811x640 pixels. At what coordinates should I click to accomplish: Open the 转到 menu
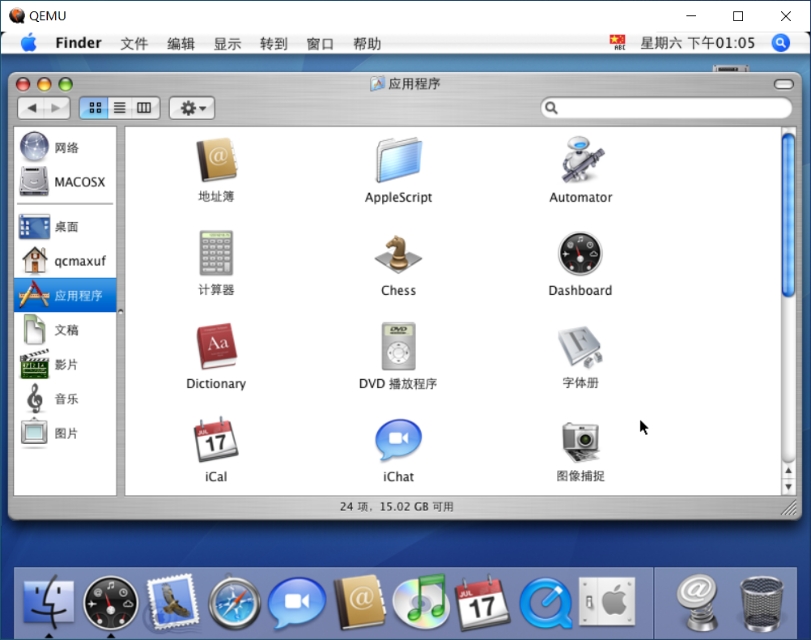pos(273,42)
